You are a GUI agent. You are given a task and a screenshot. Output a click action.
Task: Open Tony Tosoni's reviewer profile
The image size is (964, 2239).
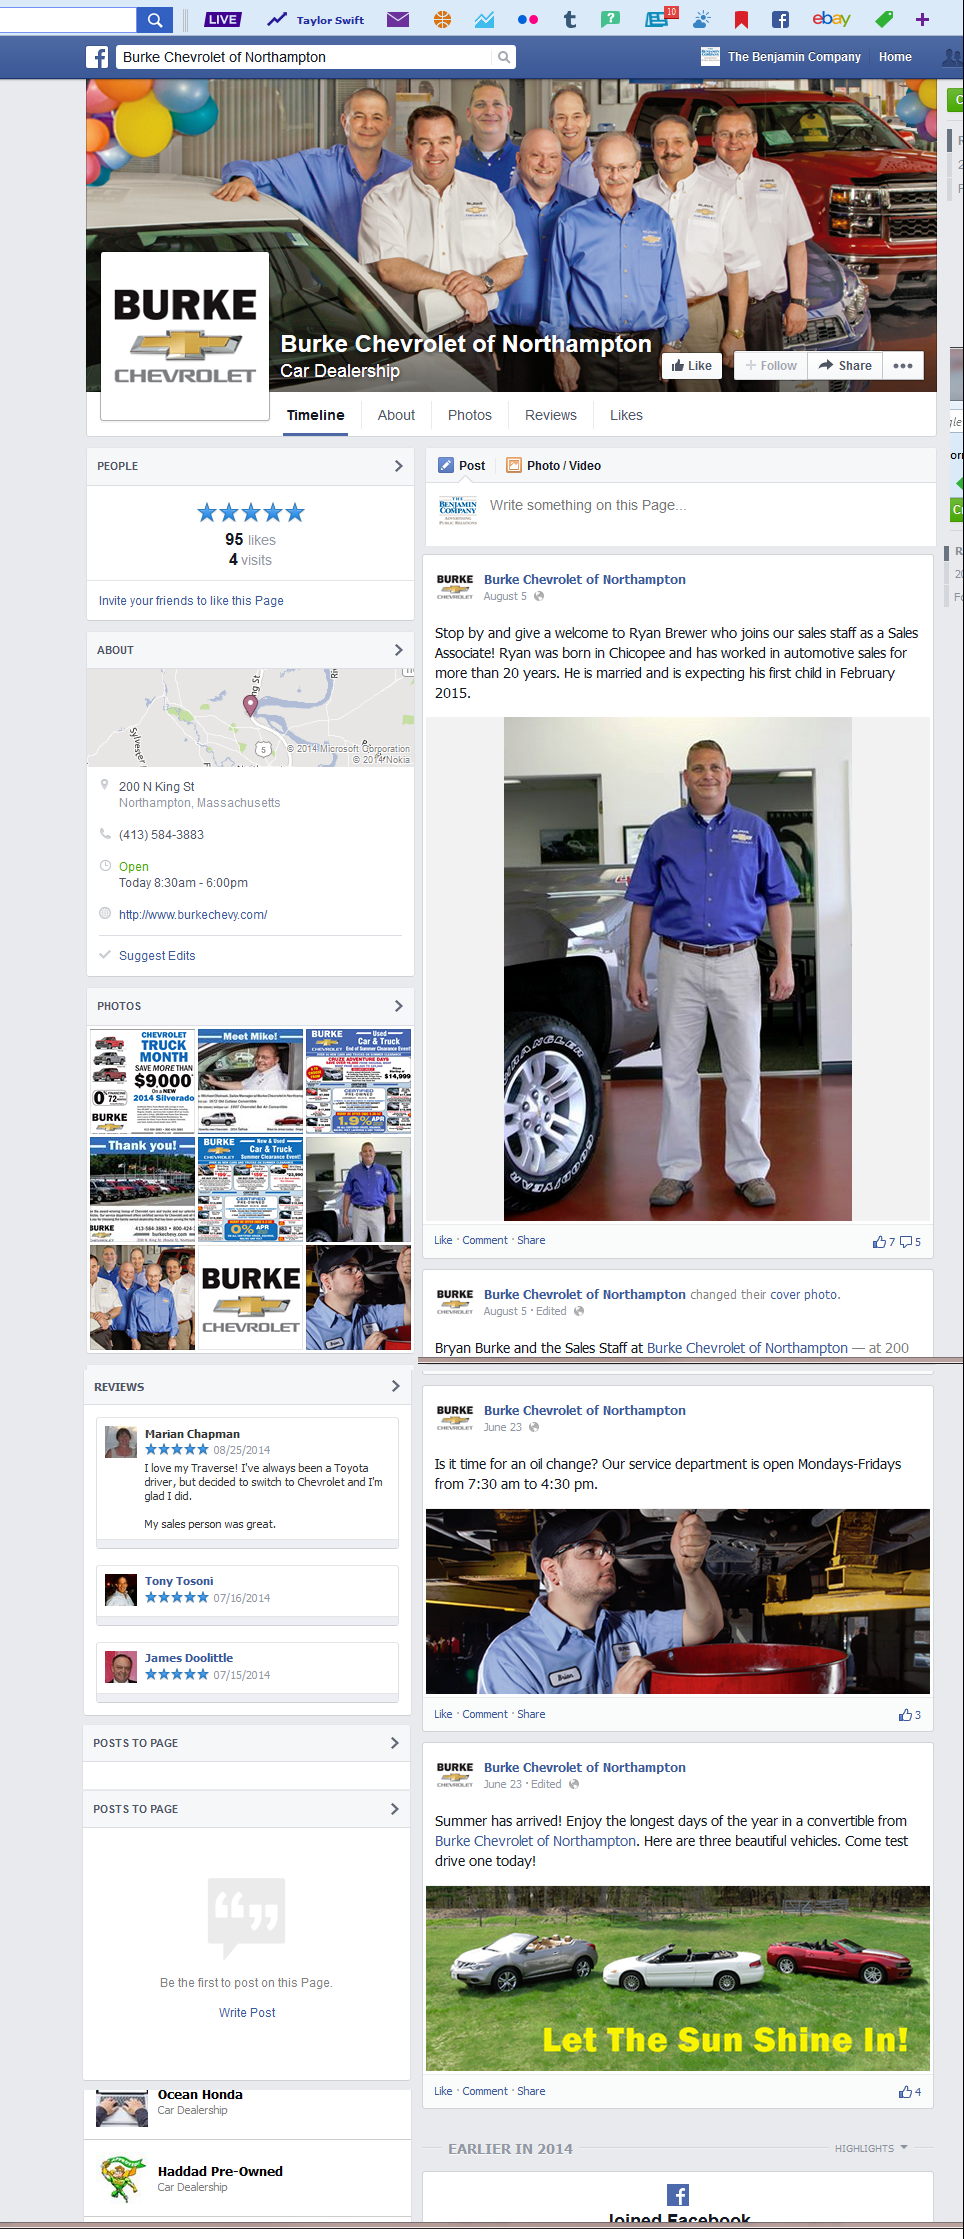pos(179,1581)
